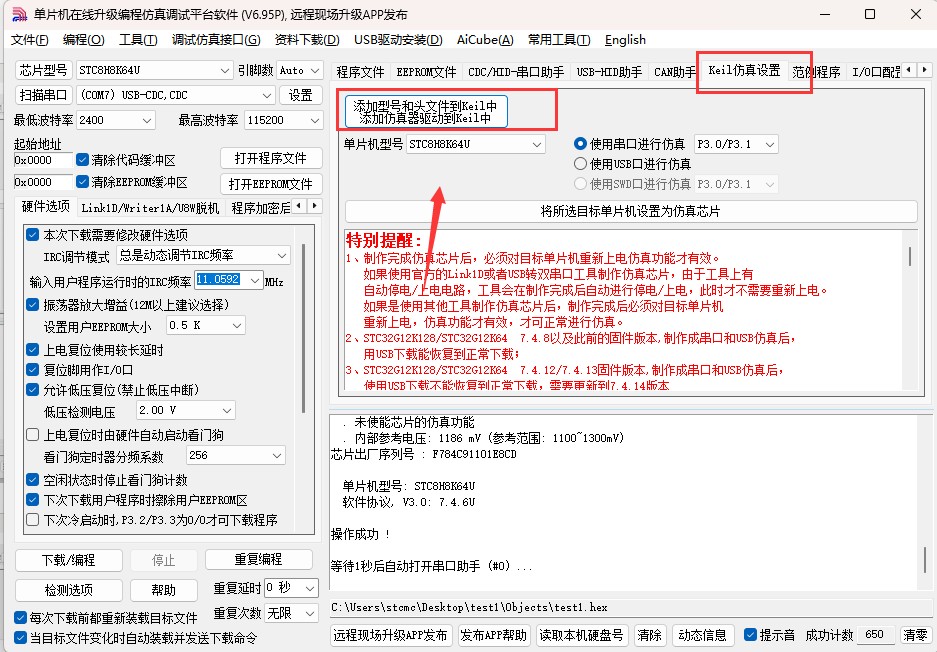Click scrollbar of hardware options list
Image resolution: width=937 pixels, height=652 pixels.
point(304,329)
